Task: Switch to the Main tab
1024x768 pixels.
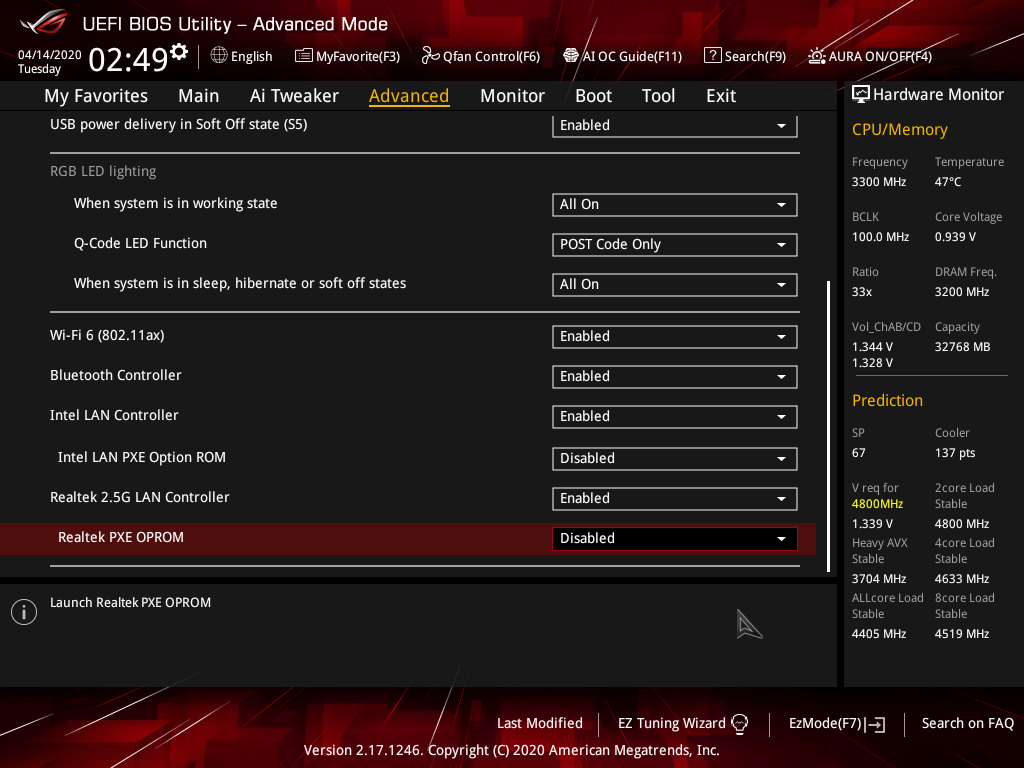Action: 199,96
